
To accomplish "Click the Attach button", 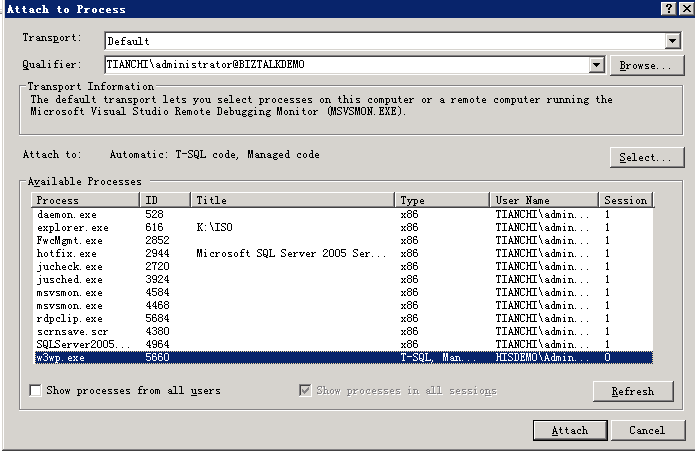I will coord(570,430).
